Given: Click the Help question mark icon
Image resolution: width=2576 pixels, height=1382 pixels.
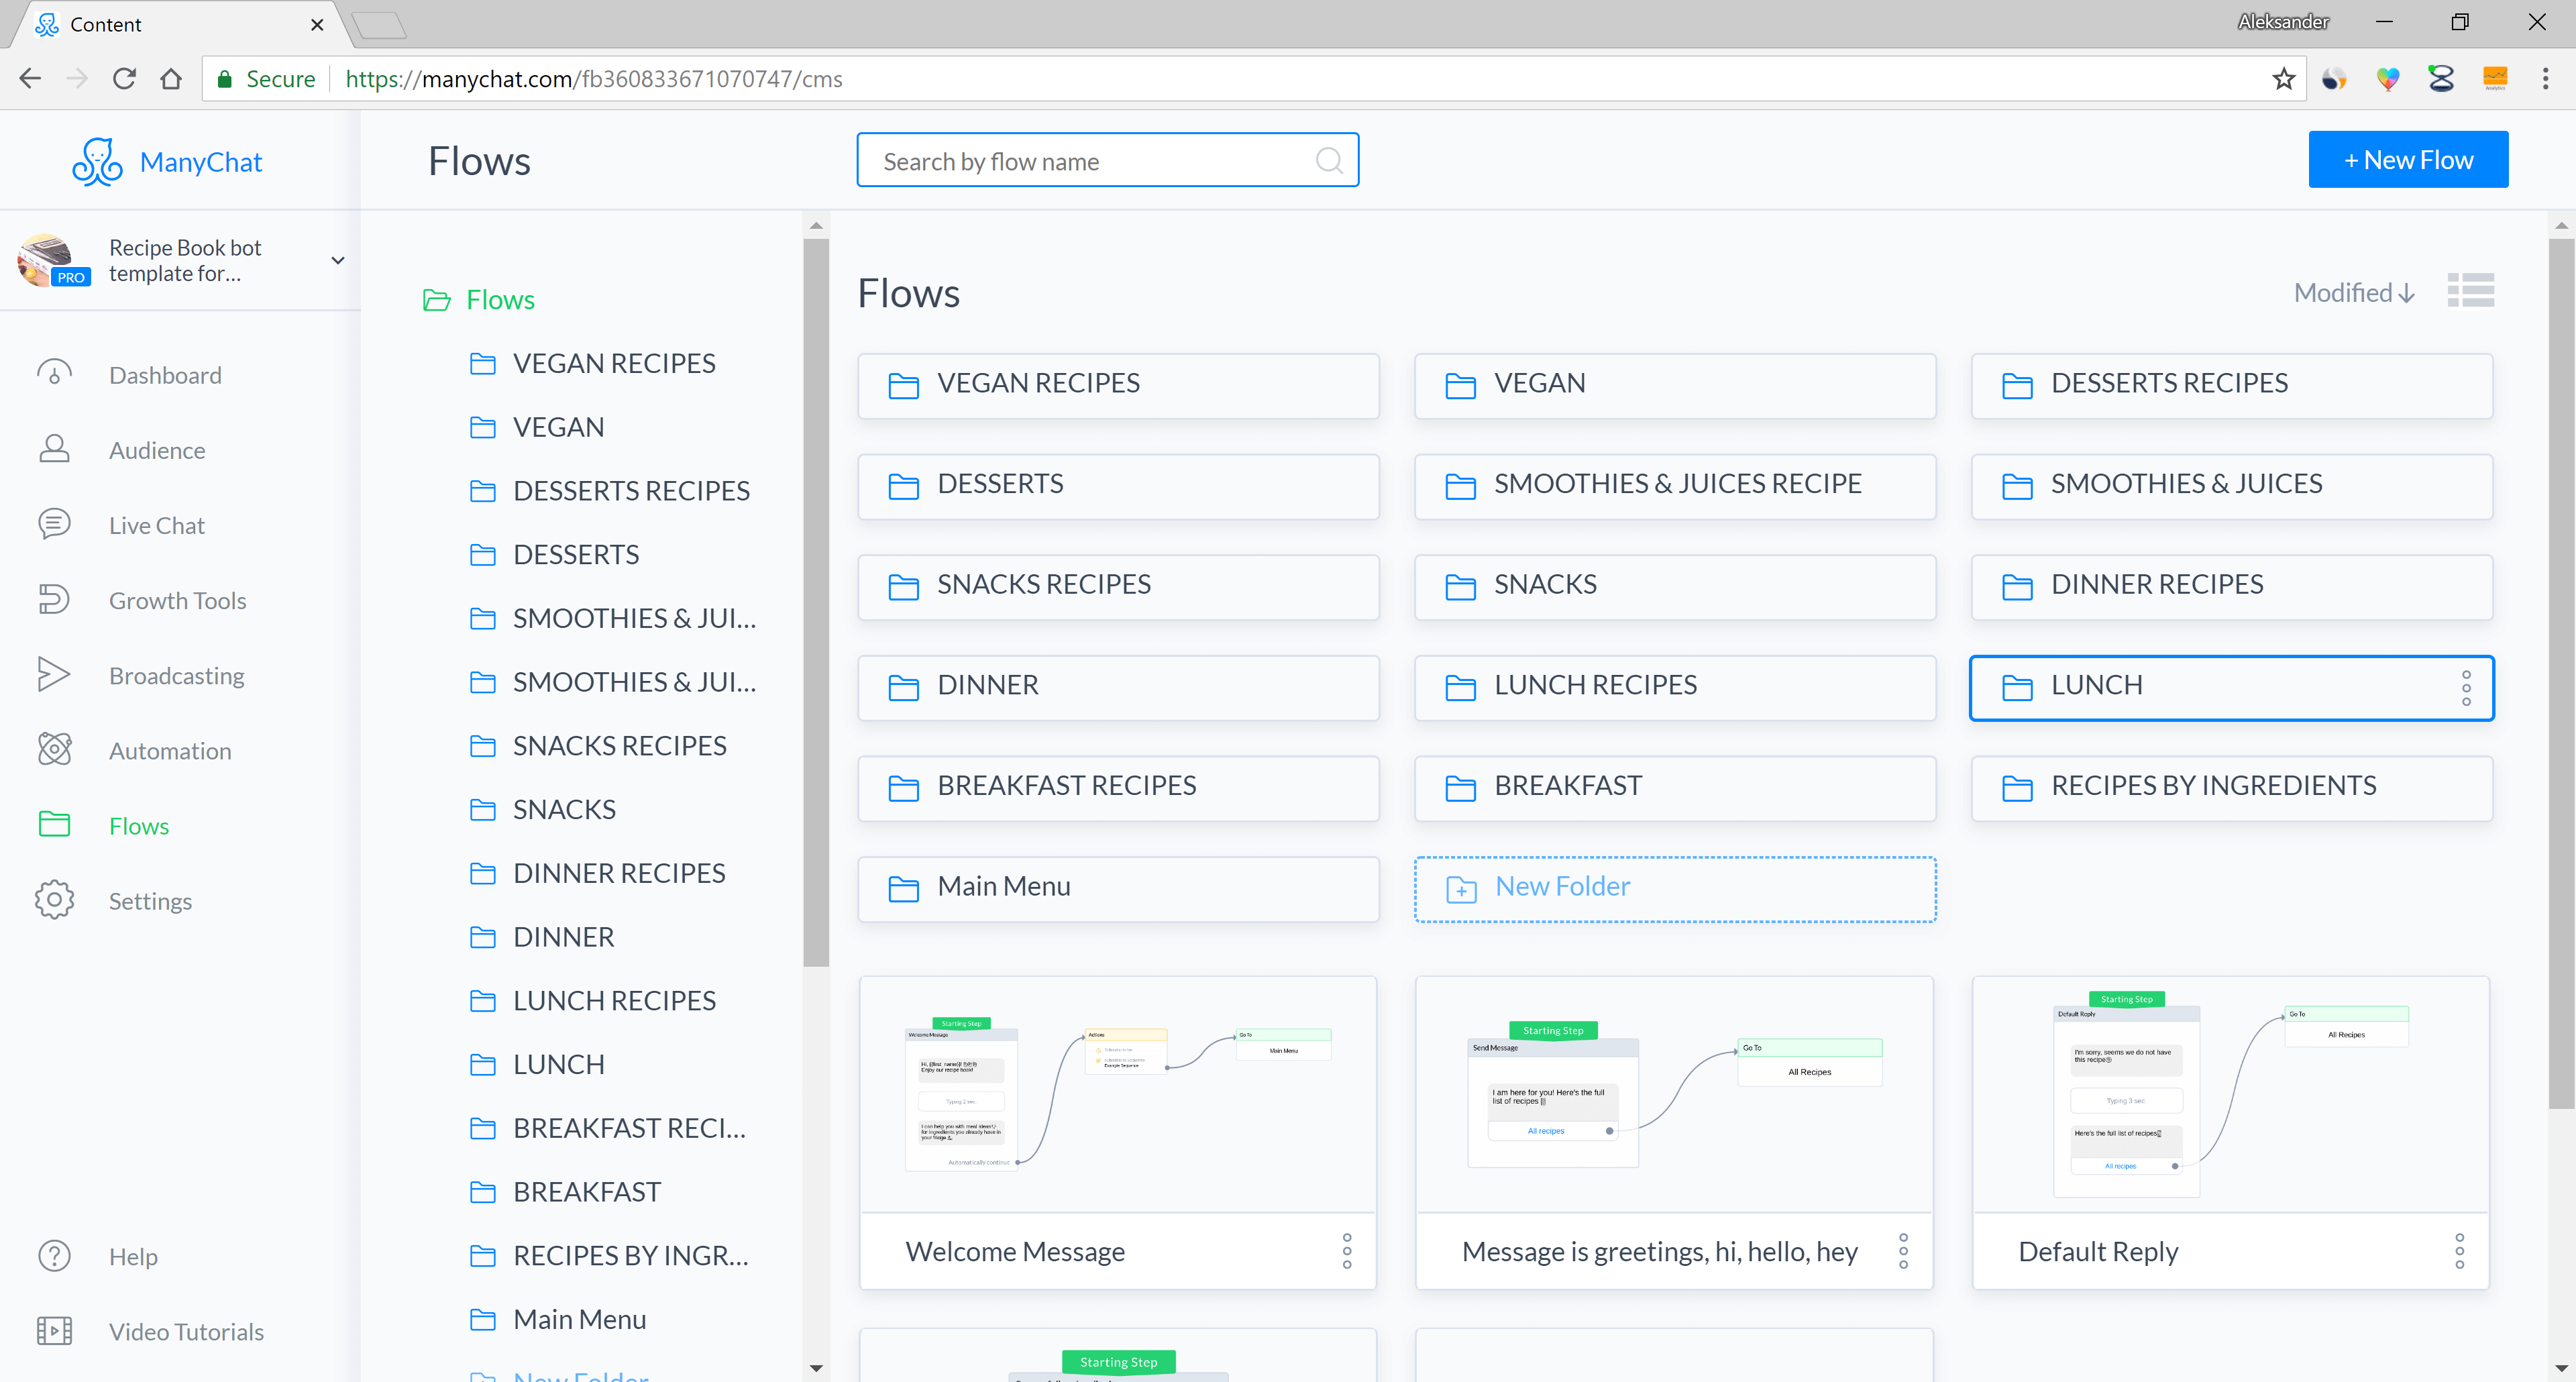Looking at the screenshot, I should 54,1255.
